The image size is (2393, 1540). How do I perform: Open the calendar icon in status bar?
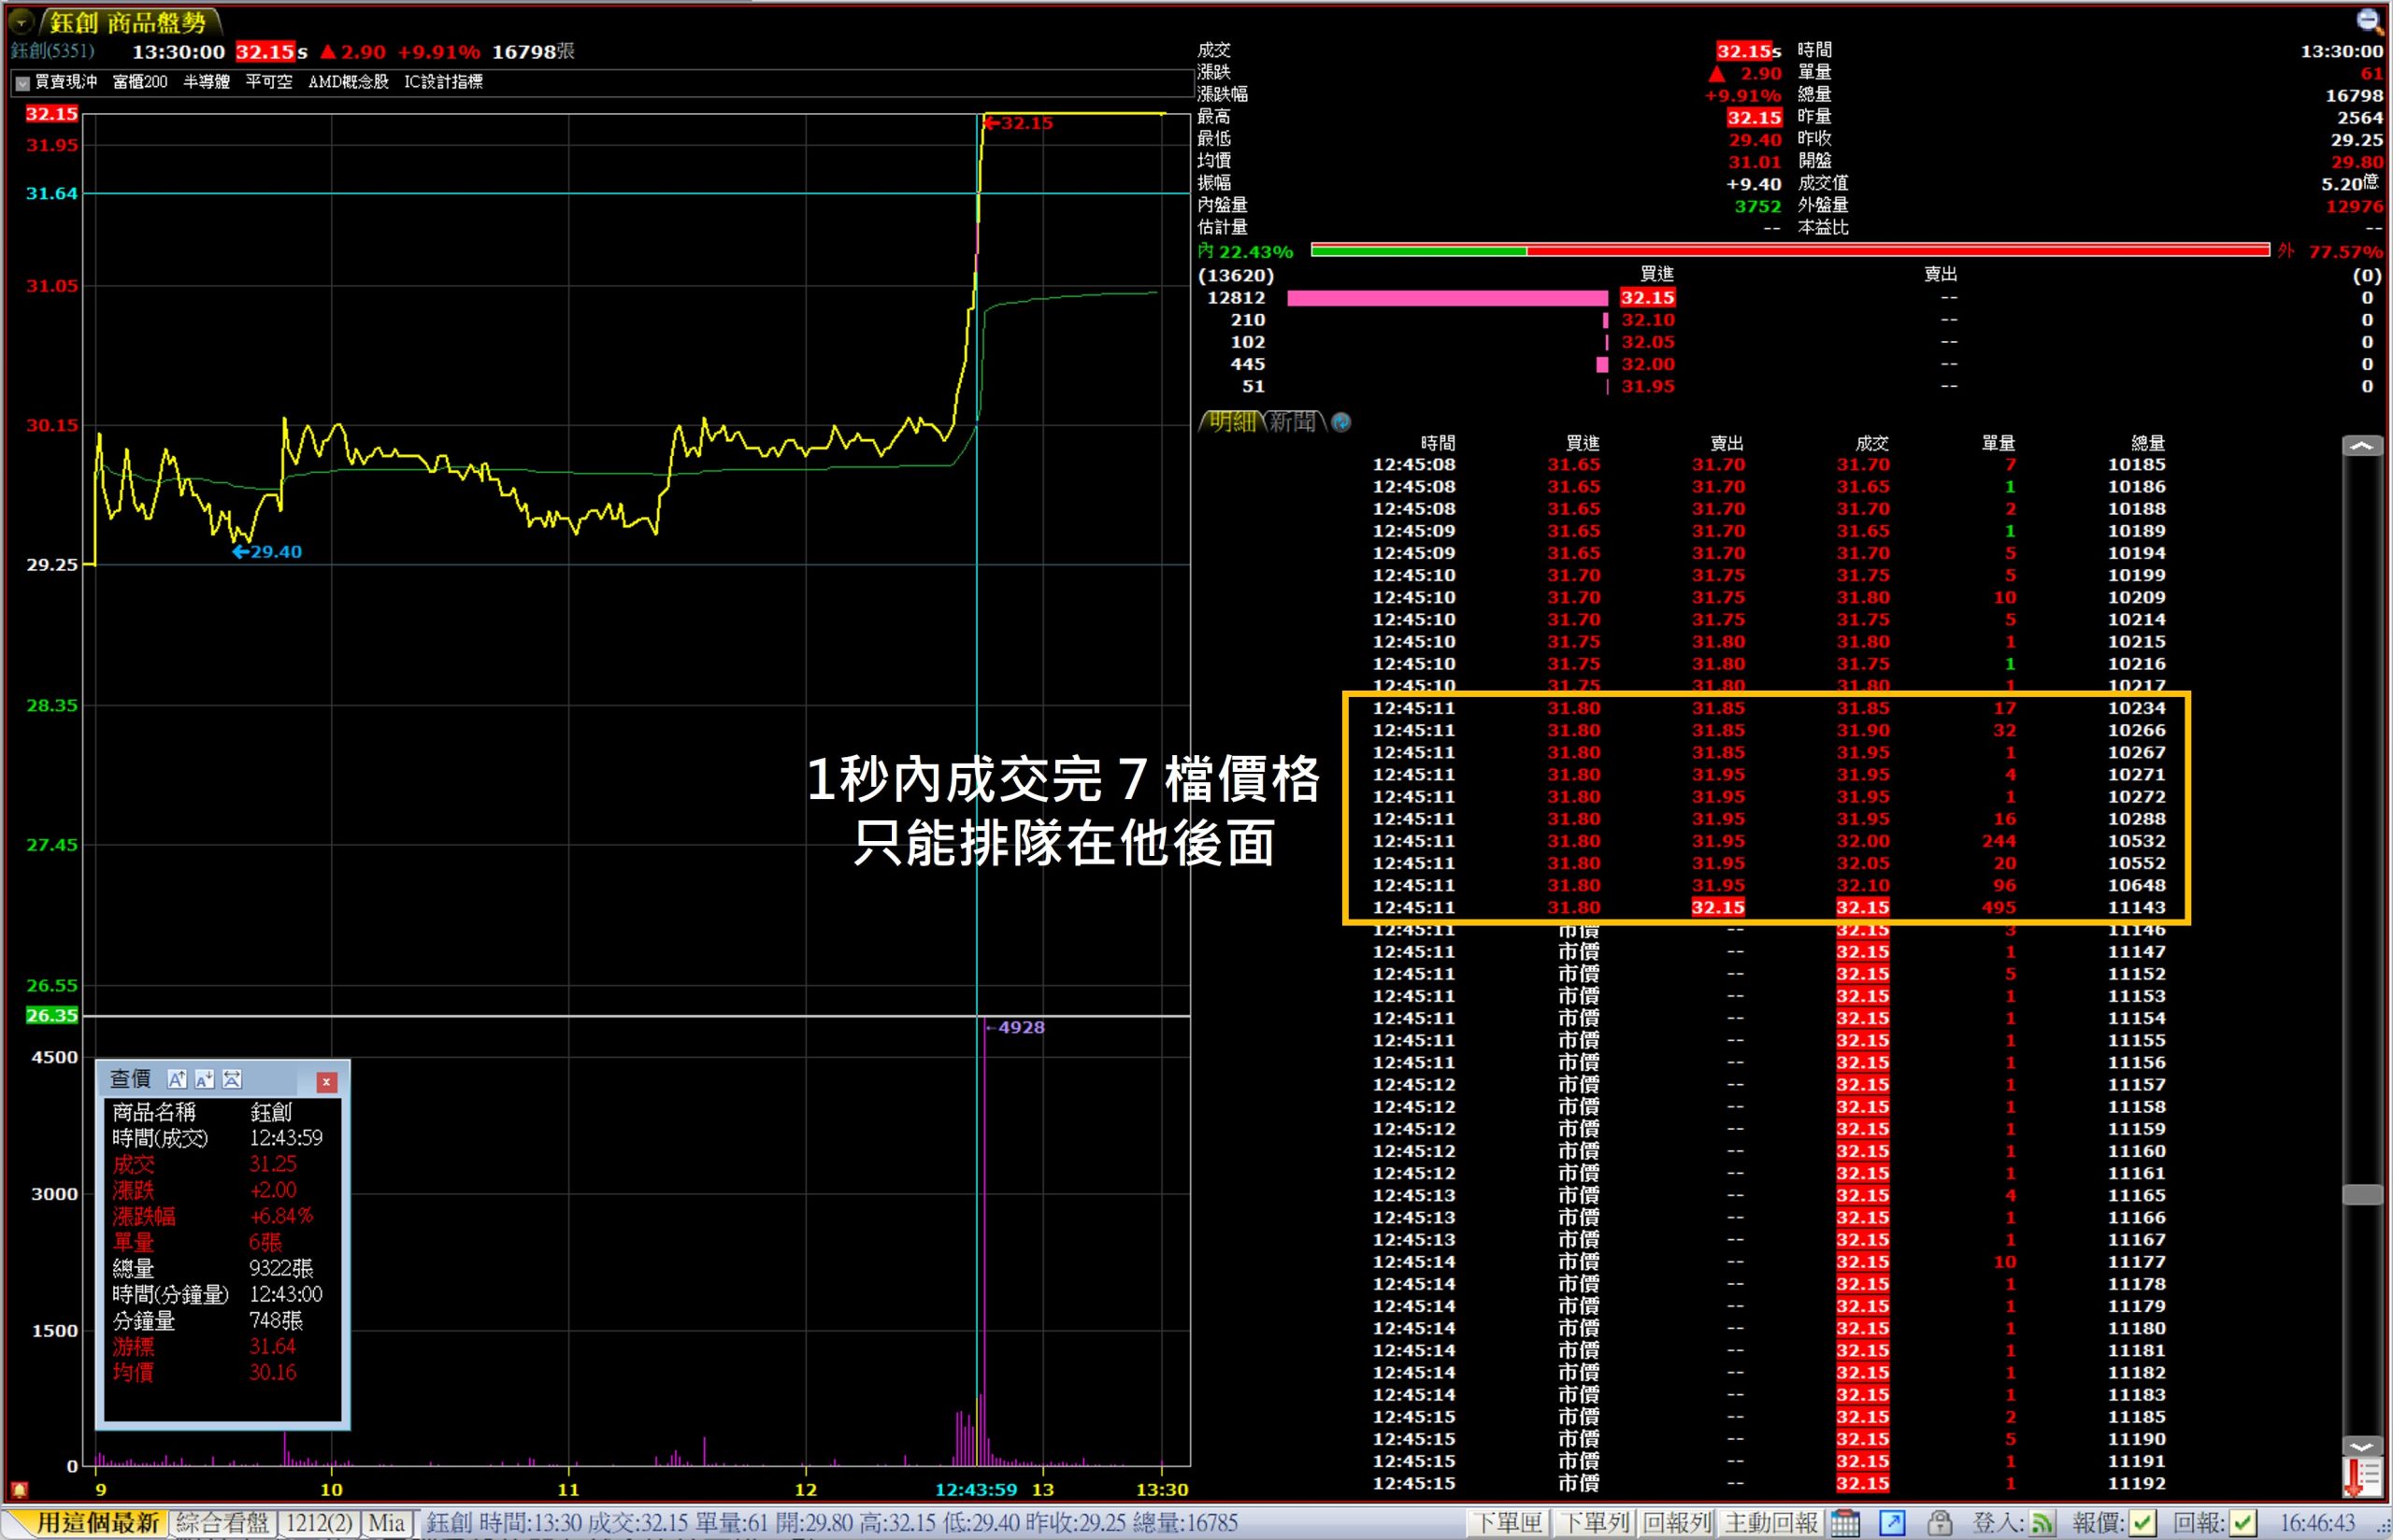click(x=1845, y=1523)
